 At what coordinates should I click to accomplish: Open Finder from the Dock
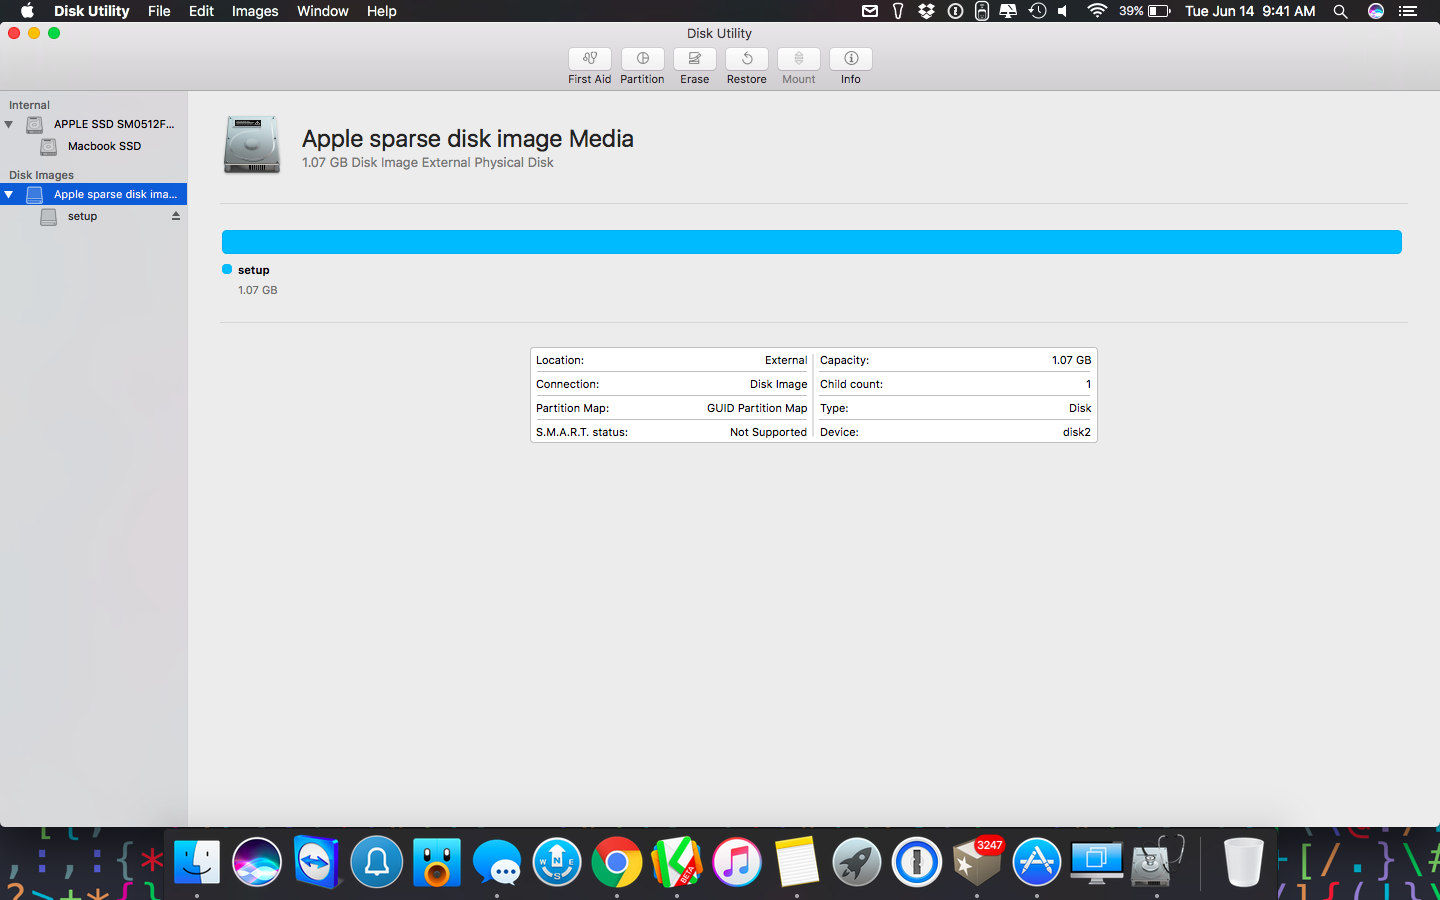tap(197, 862)
